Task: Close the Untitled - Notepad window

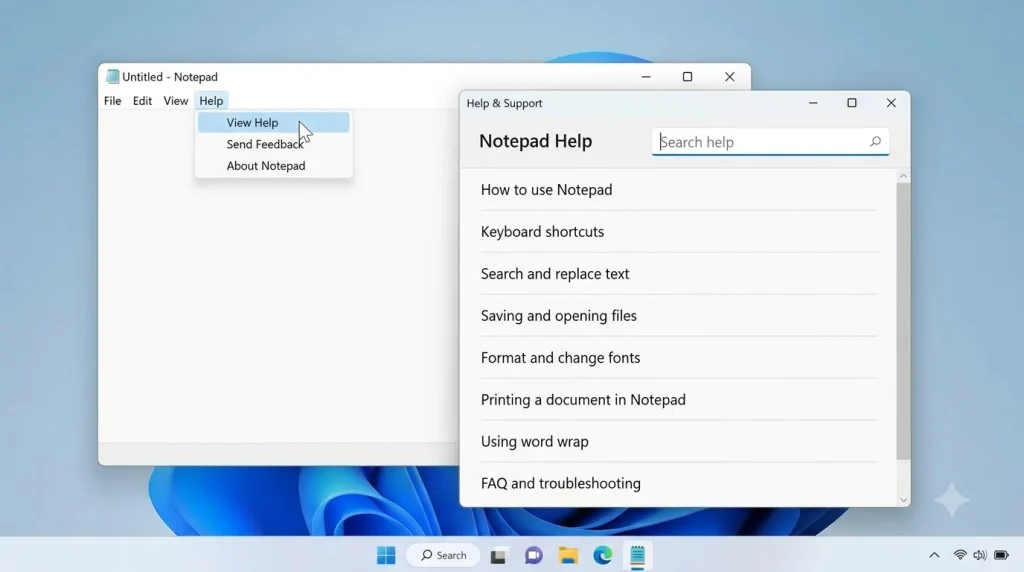Action: point(729,76)
